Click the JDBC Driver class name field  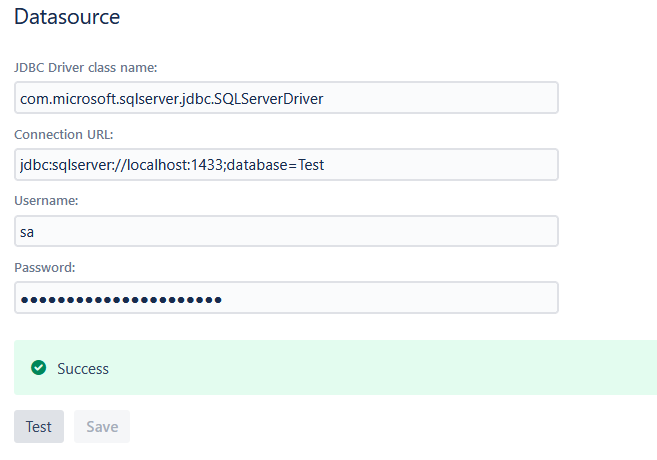(286, 98)
